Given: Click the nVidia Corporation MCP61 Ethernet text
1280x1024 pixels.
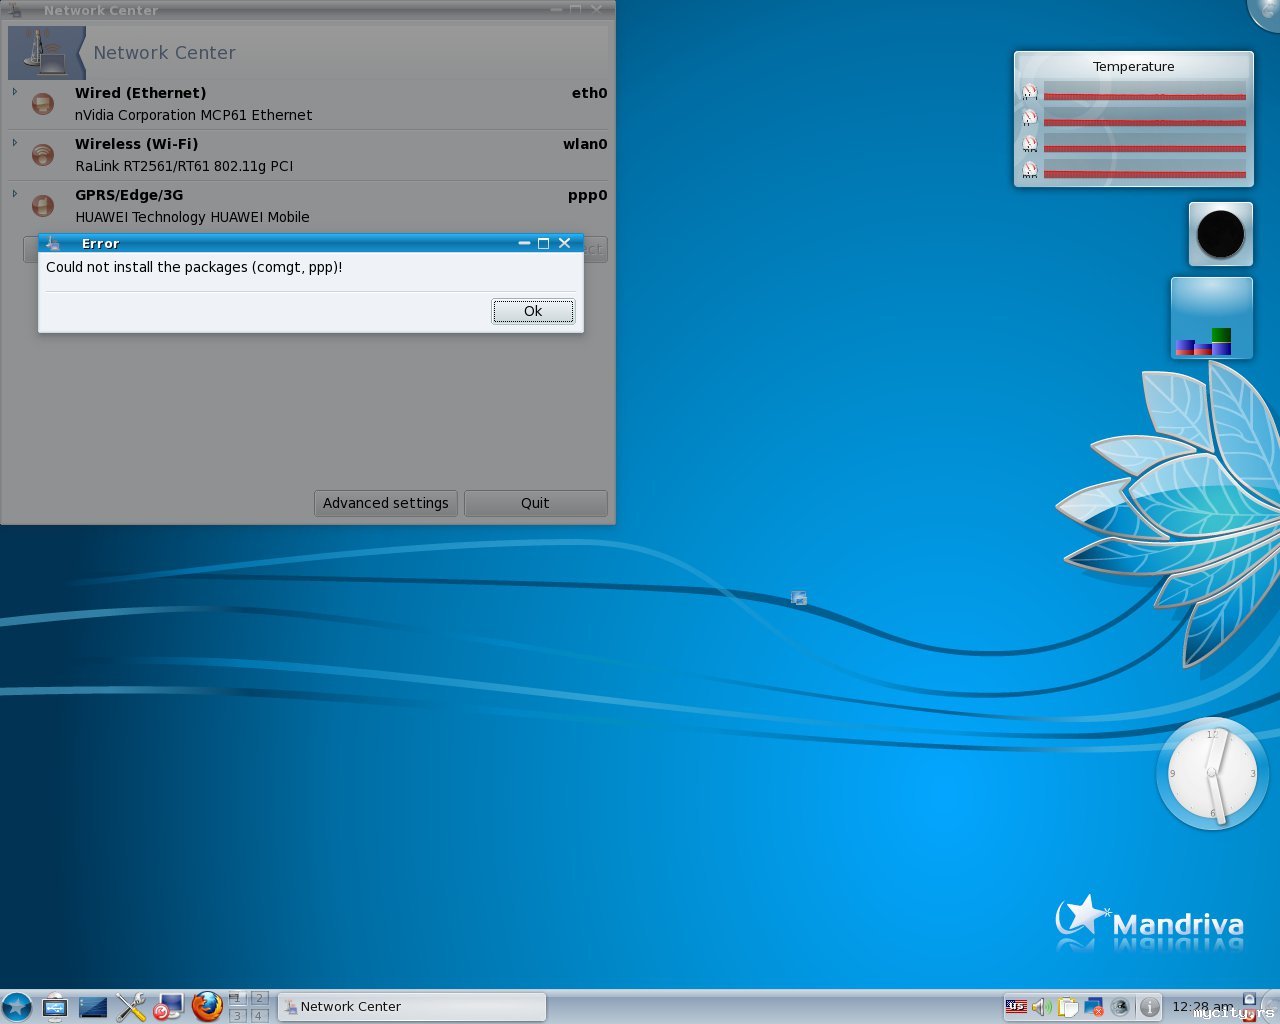Looking at the screenshot, I should 193,115.
